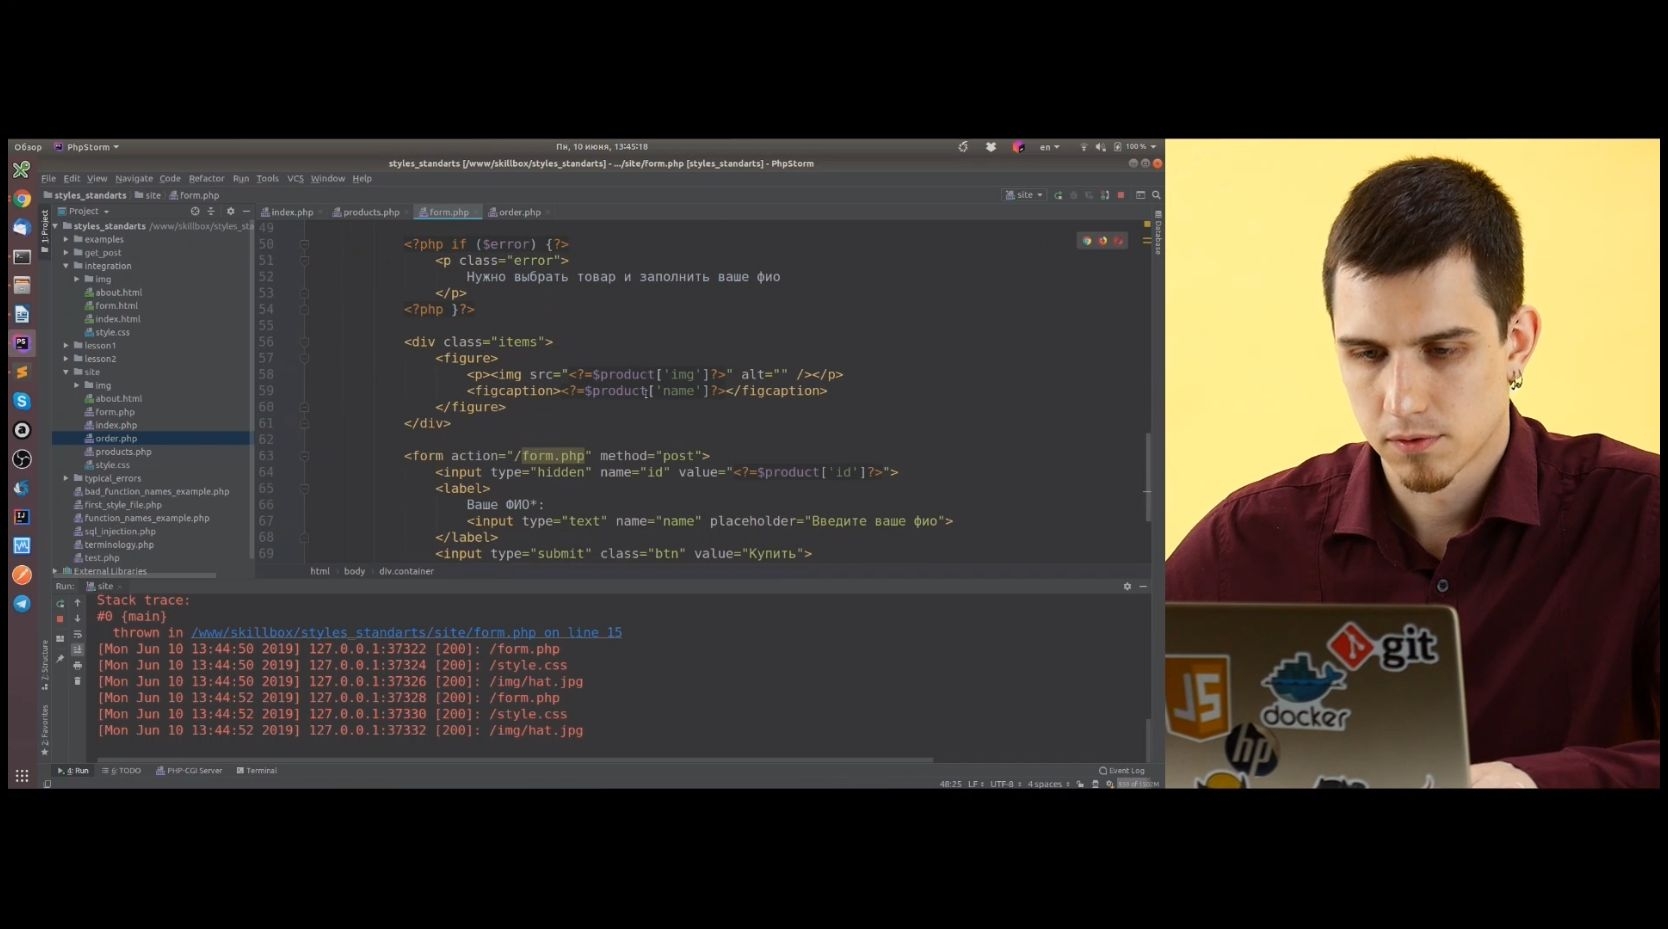
Task: Open the VCS menu
Action: coord(295,178)
